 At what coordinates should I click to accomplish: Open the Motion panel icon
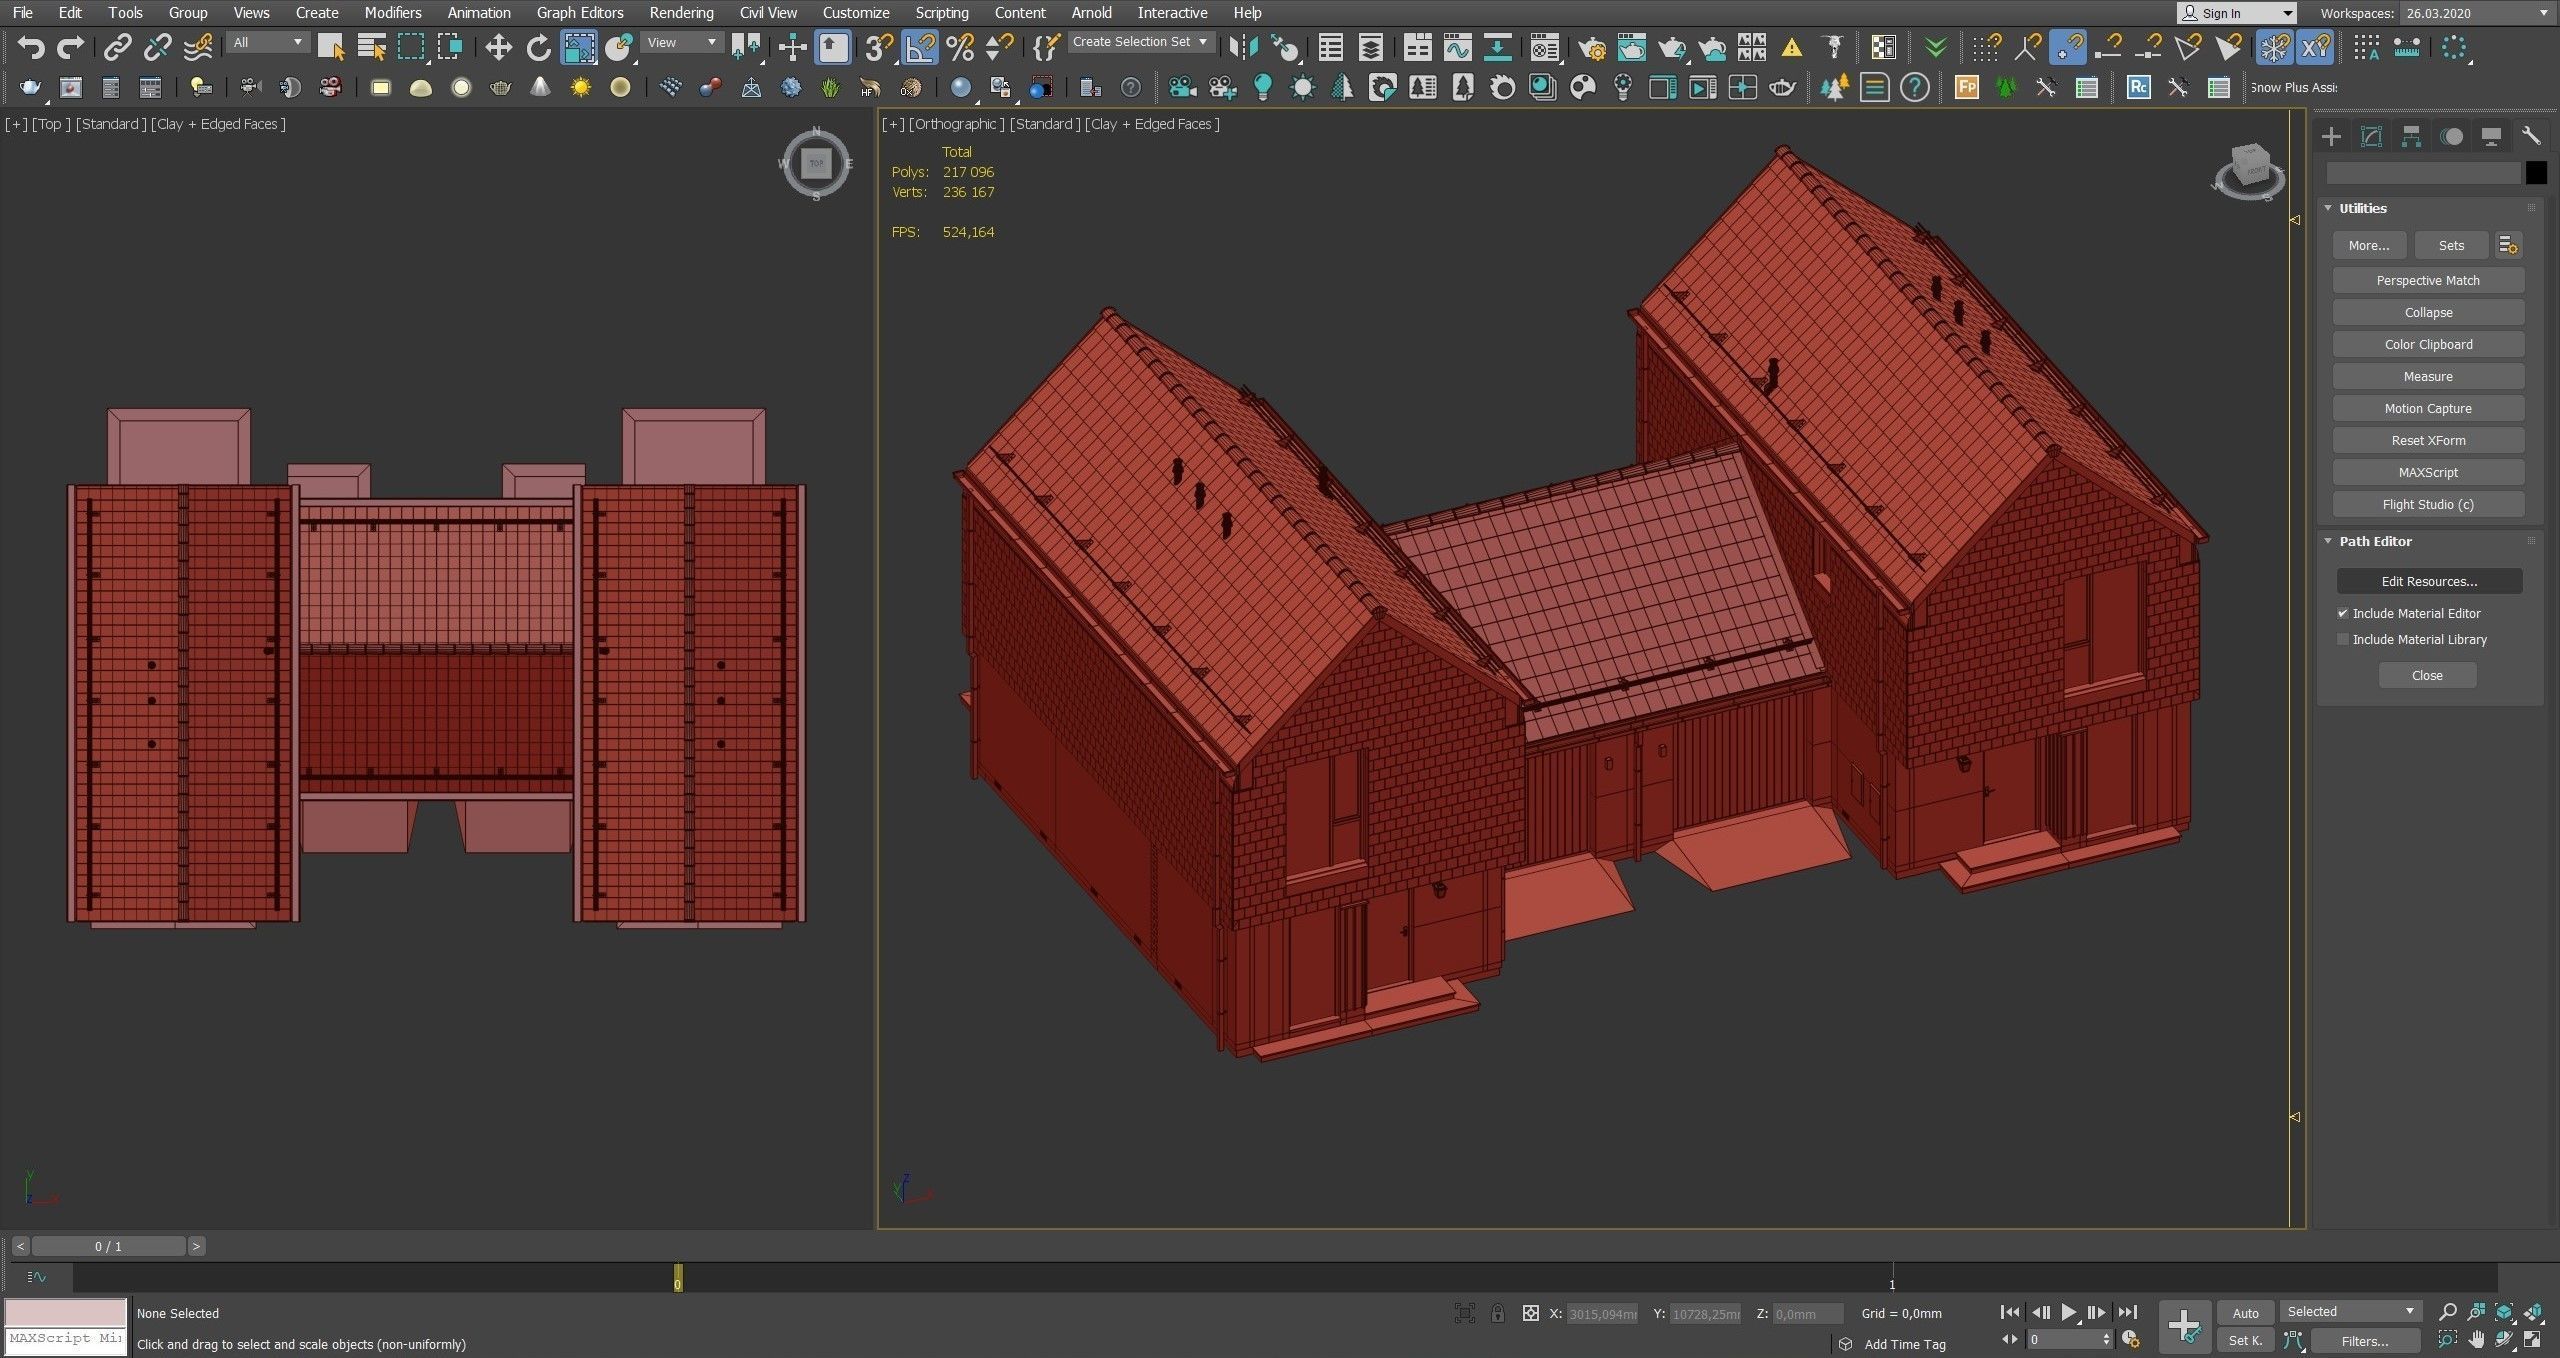[2451, 136]
